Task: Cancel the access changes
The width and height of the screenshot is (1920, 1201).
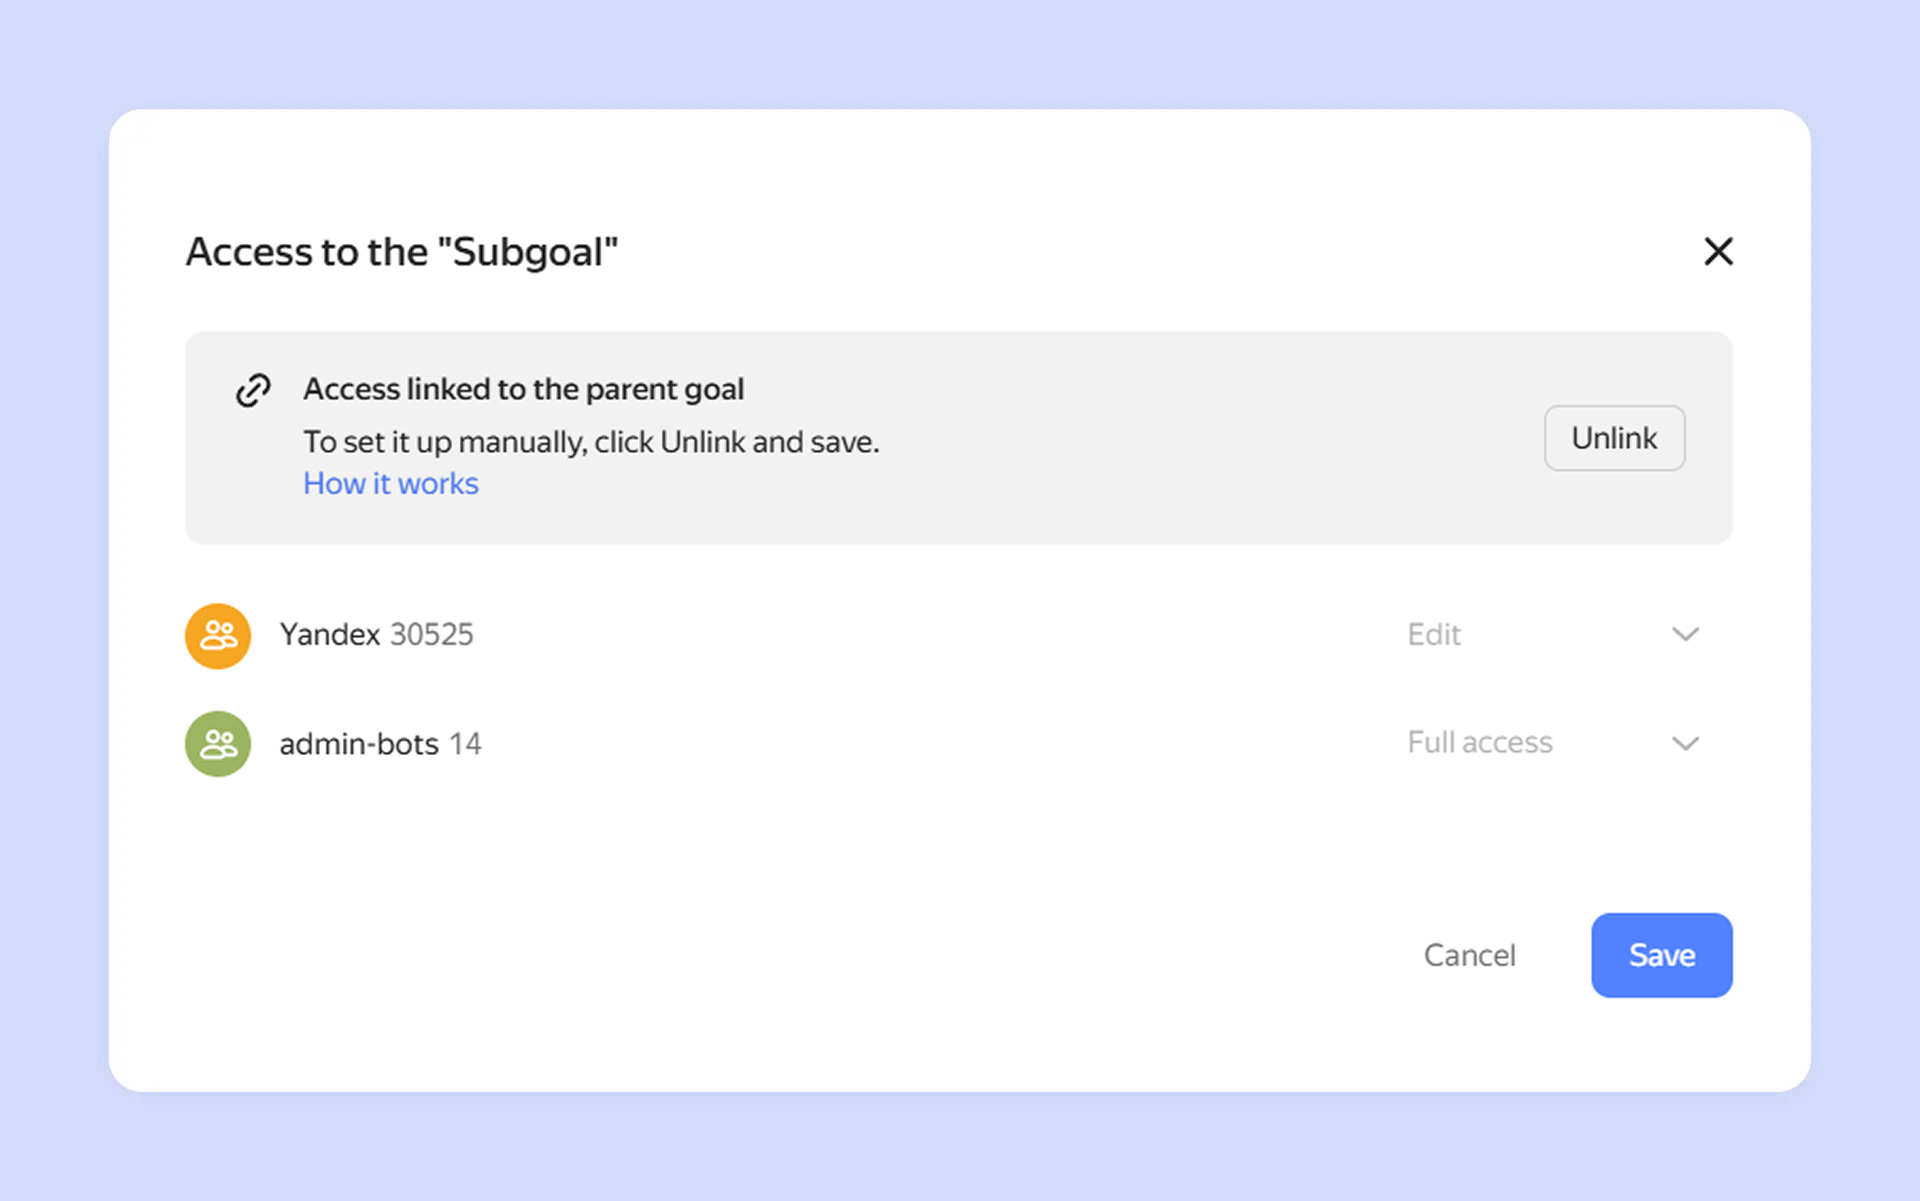Action: (1469, 956)
